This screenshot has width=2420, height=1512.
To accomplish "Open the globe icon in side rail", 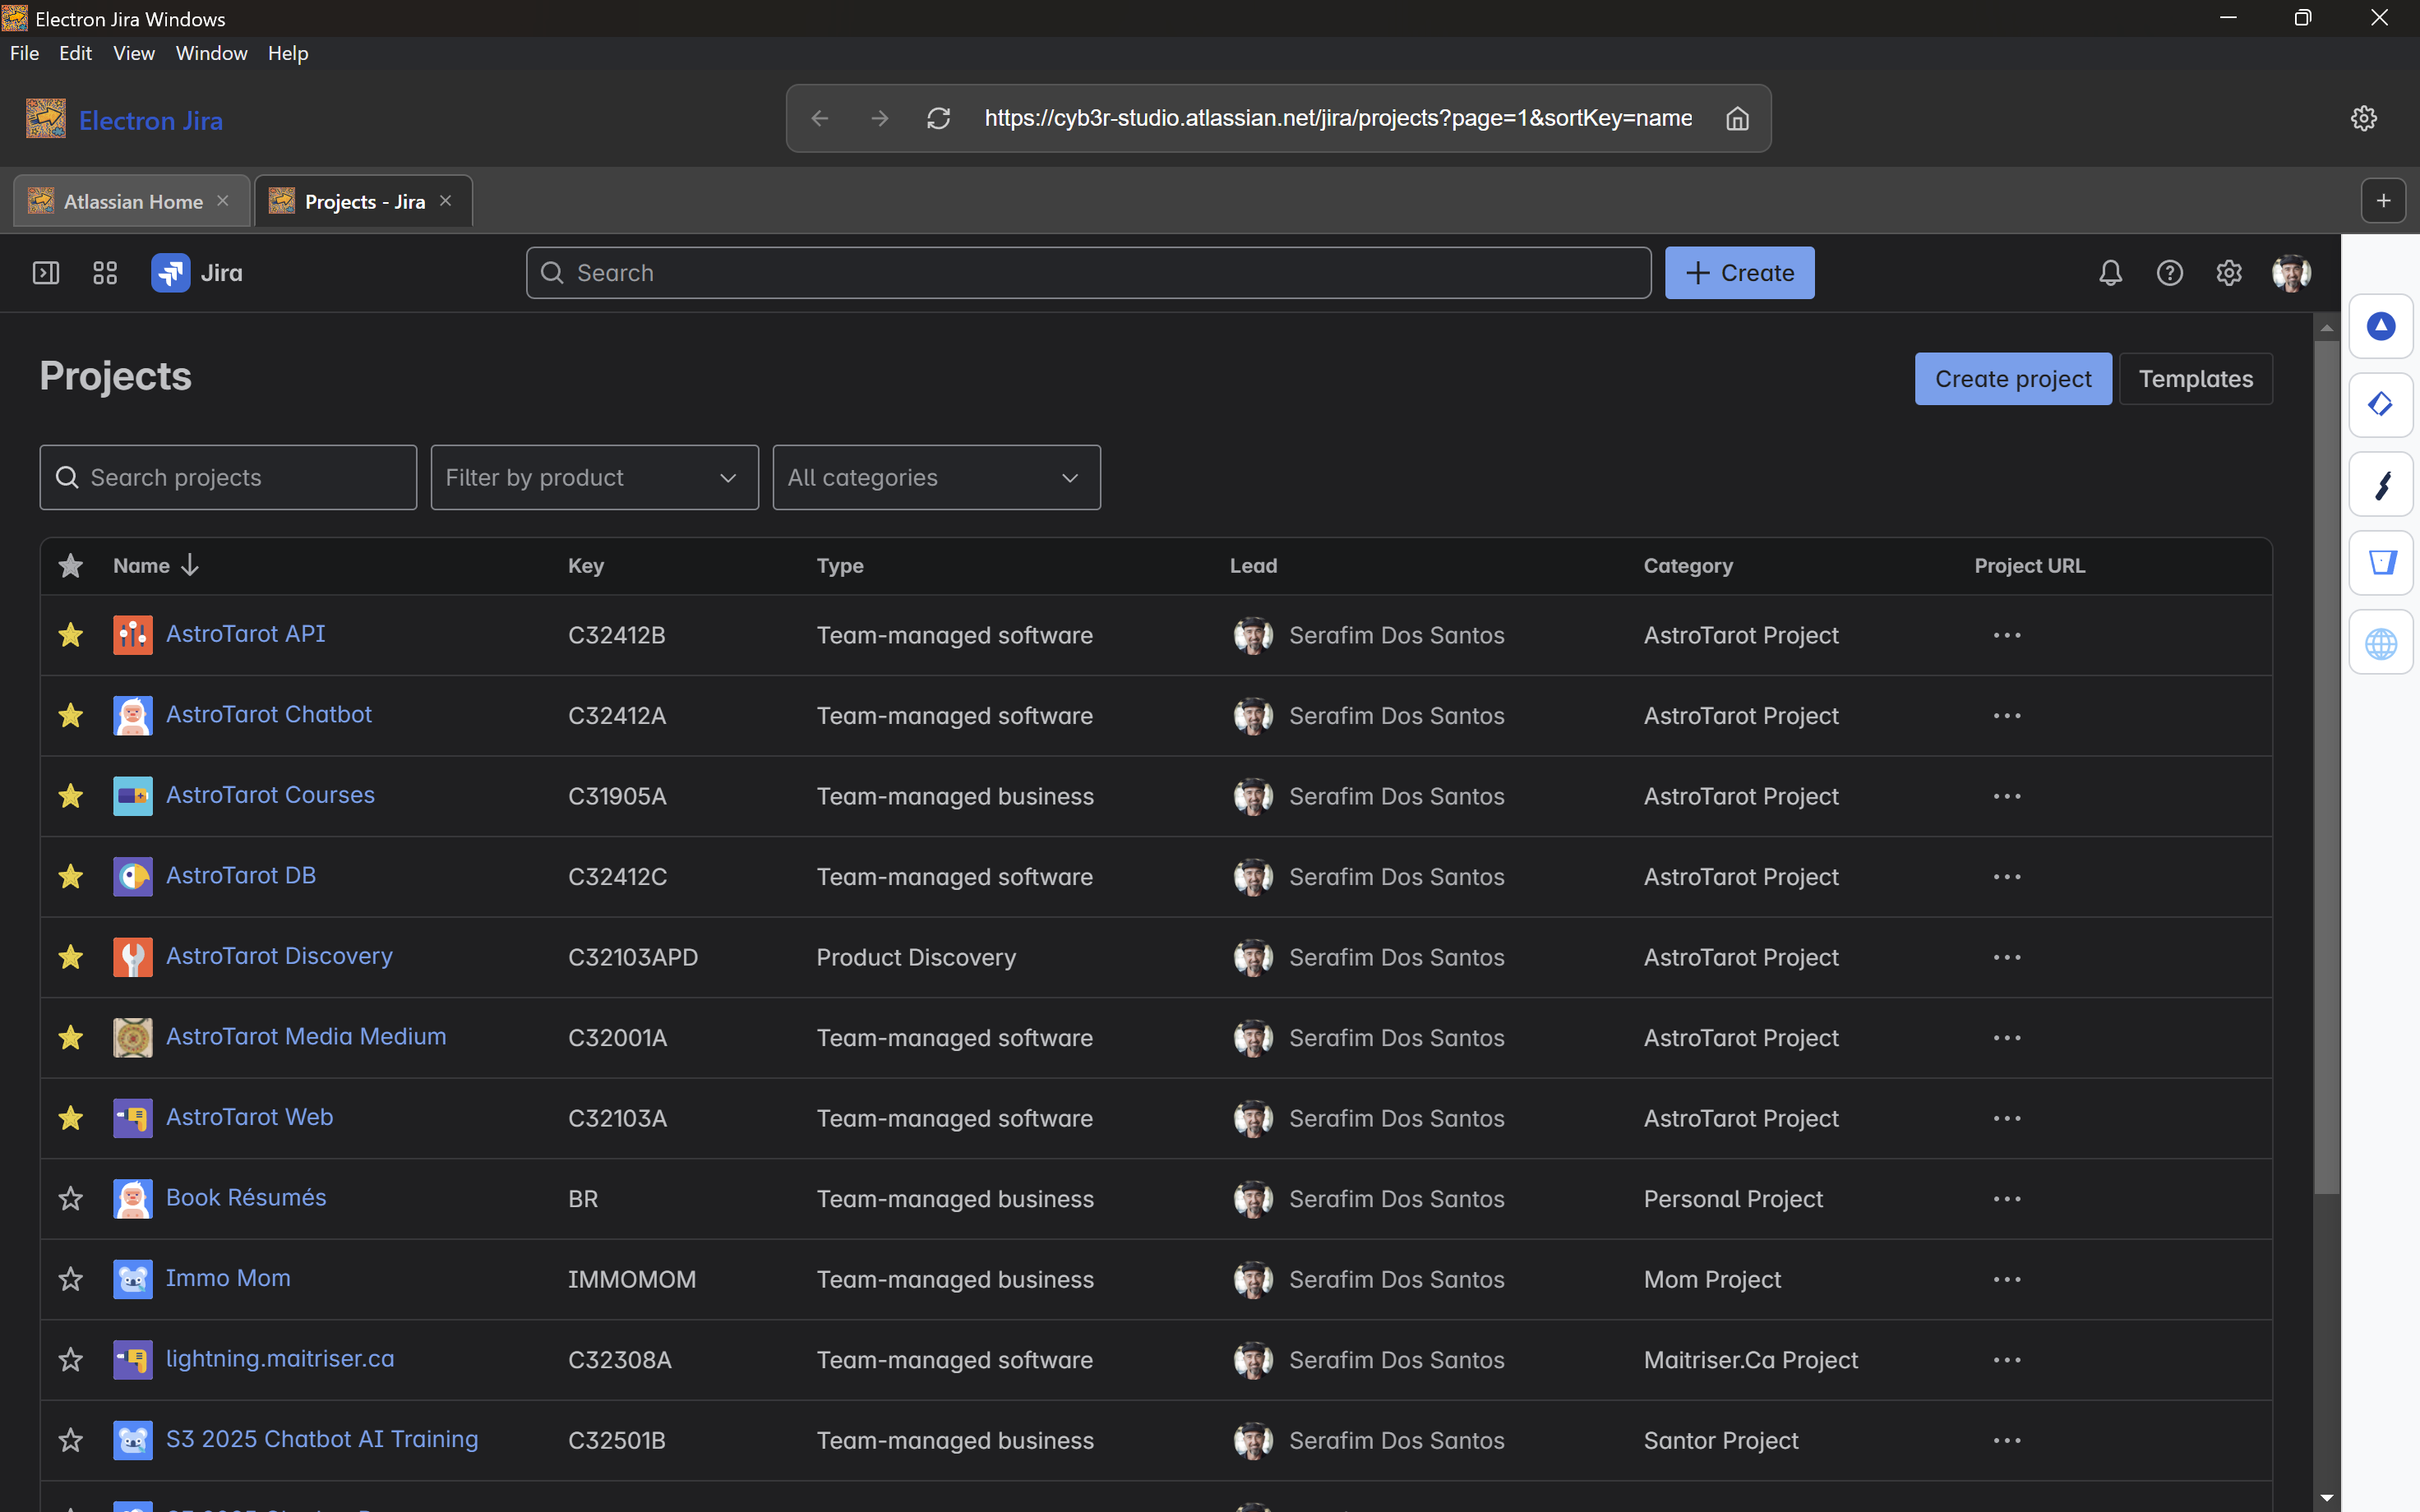I will point(2381,643).
